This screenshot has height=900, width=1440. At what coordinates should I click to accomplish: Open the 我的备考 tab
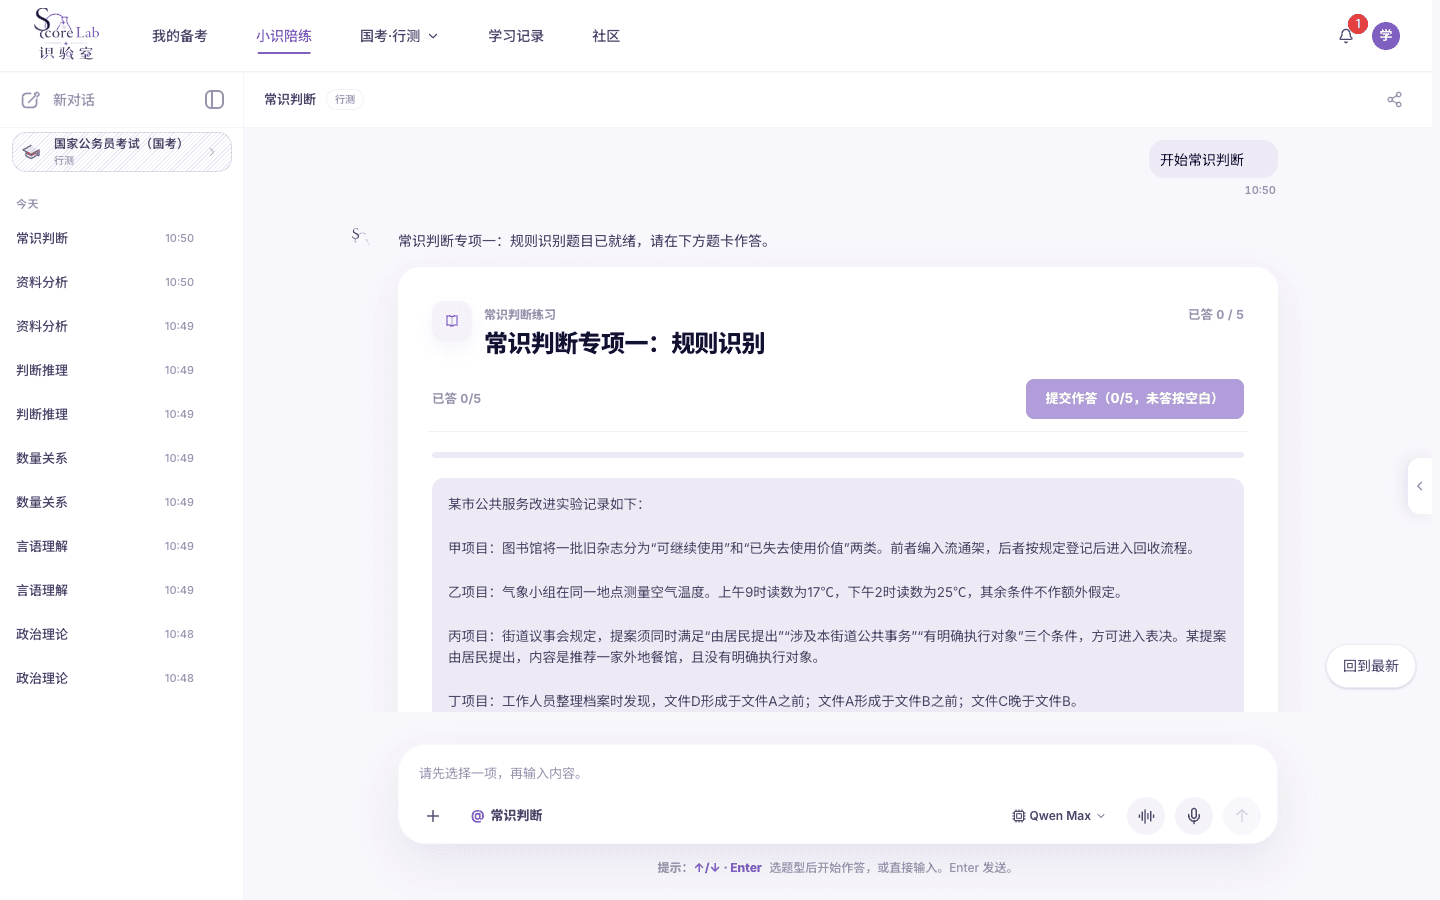(180, 36)
